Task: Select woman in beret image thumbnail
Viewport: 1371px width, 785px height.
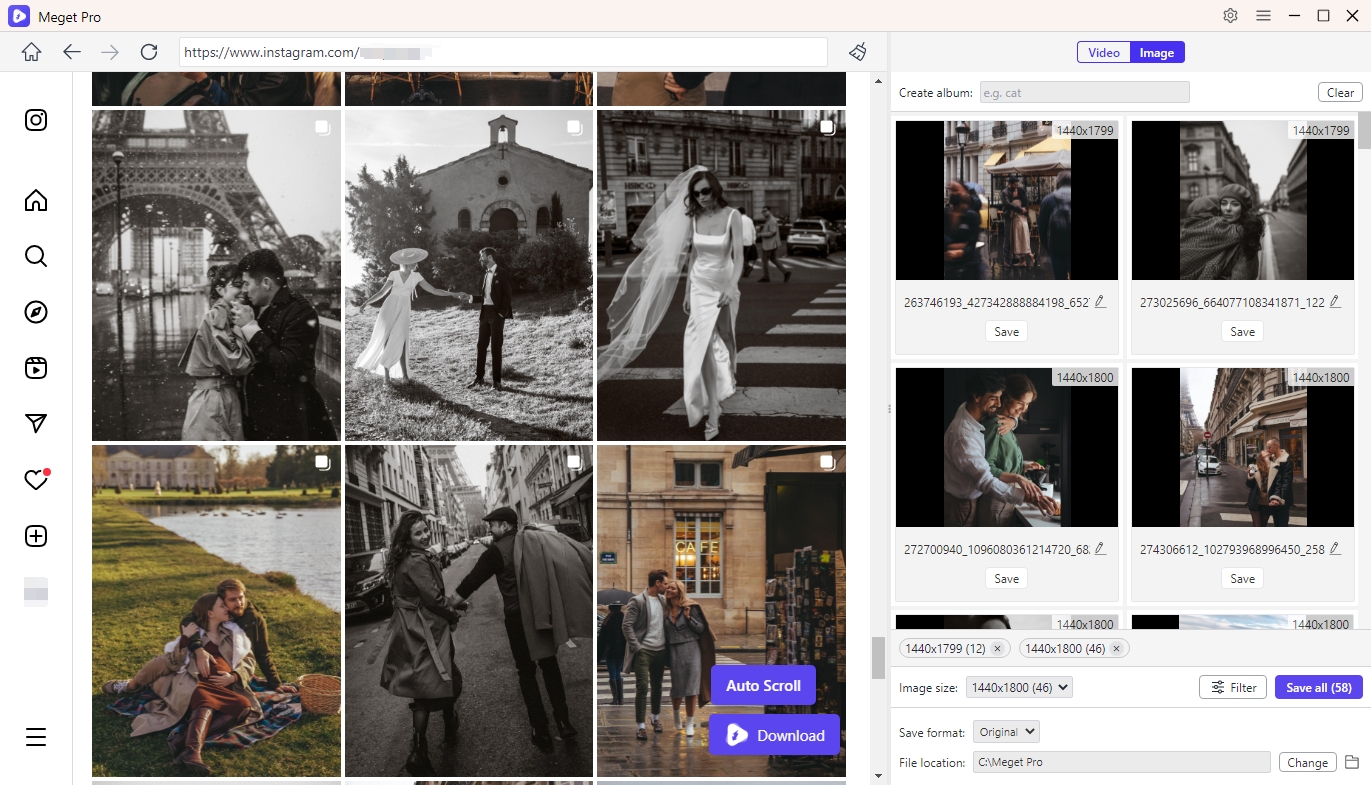Action: [1243, 200]
